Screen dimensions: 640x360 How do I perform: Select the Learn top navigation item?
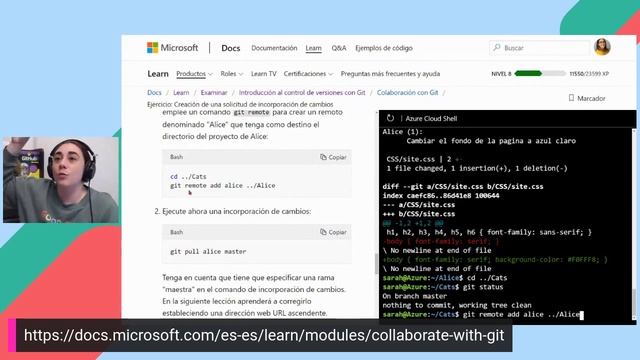313,48
